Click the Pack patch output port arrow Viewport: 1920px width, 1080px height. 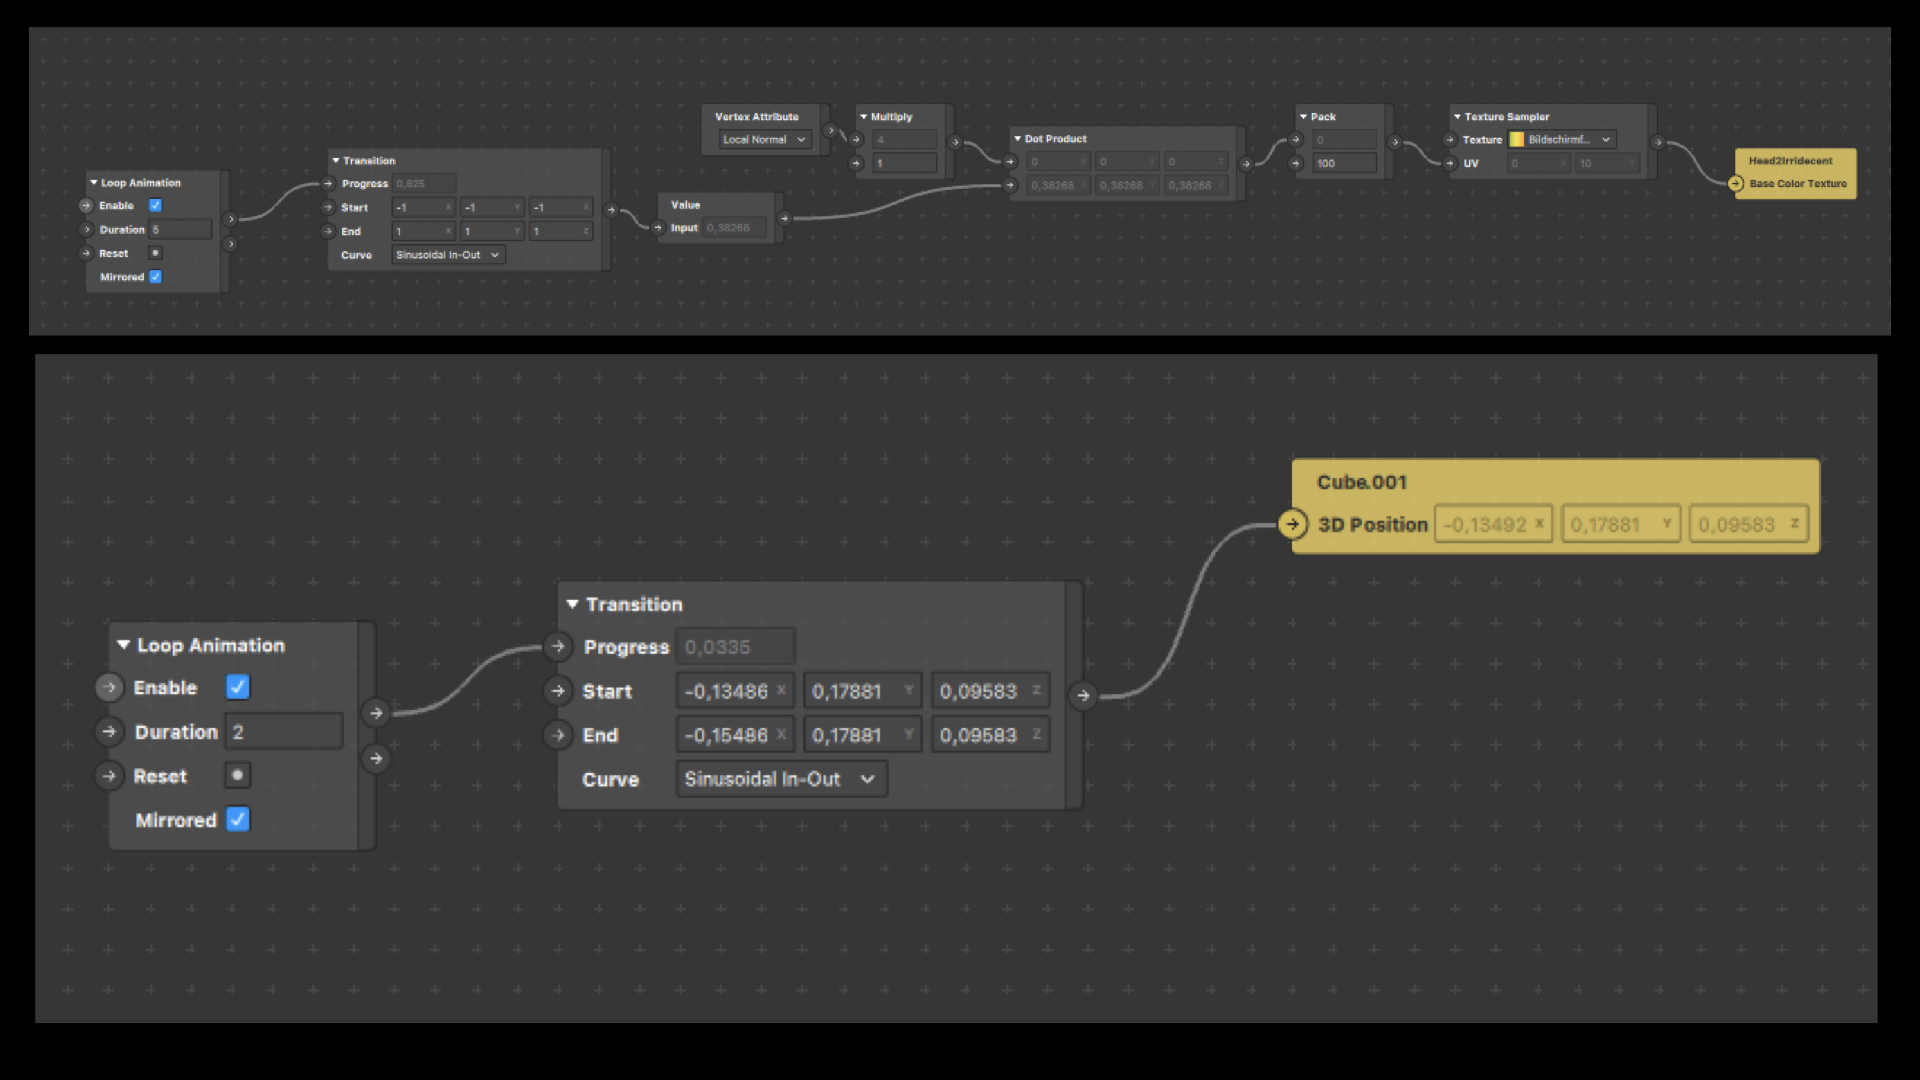point(1395,142)
